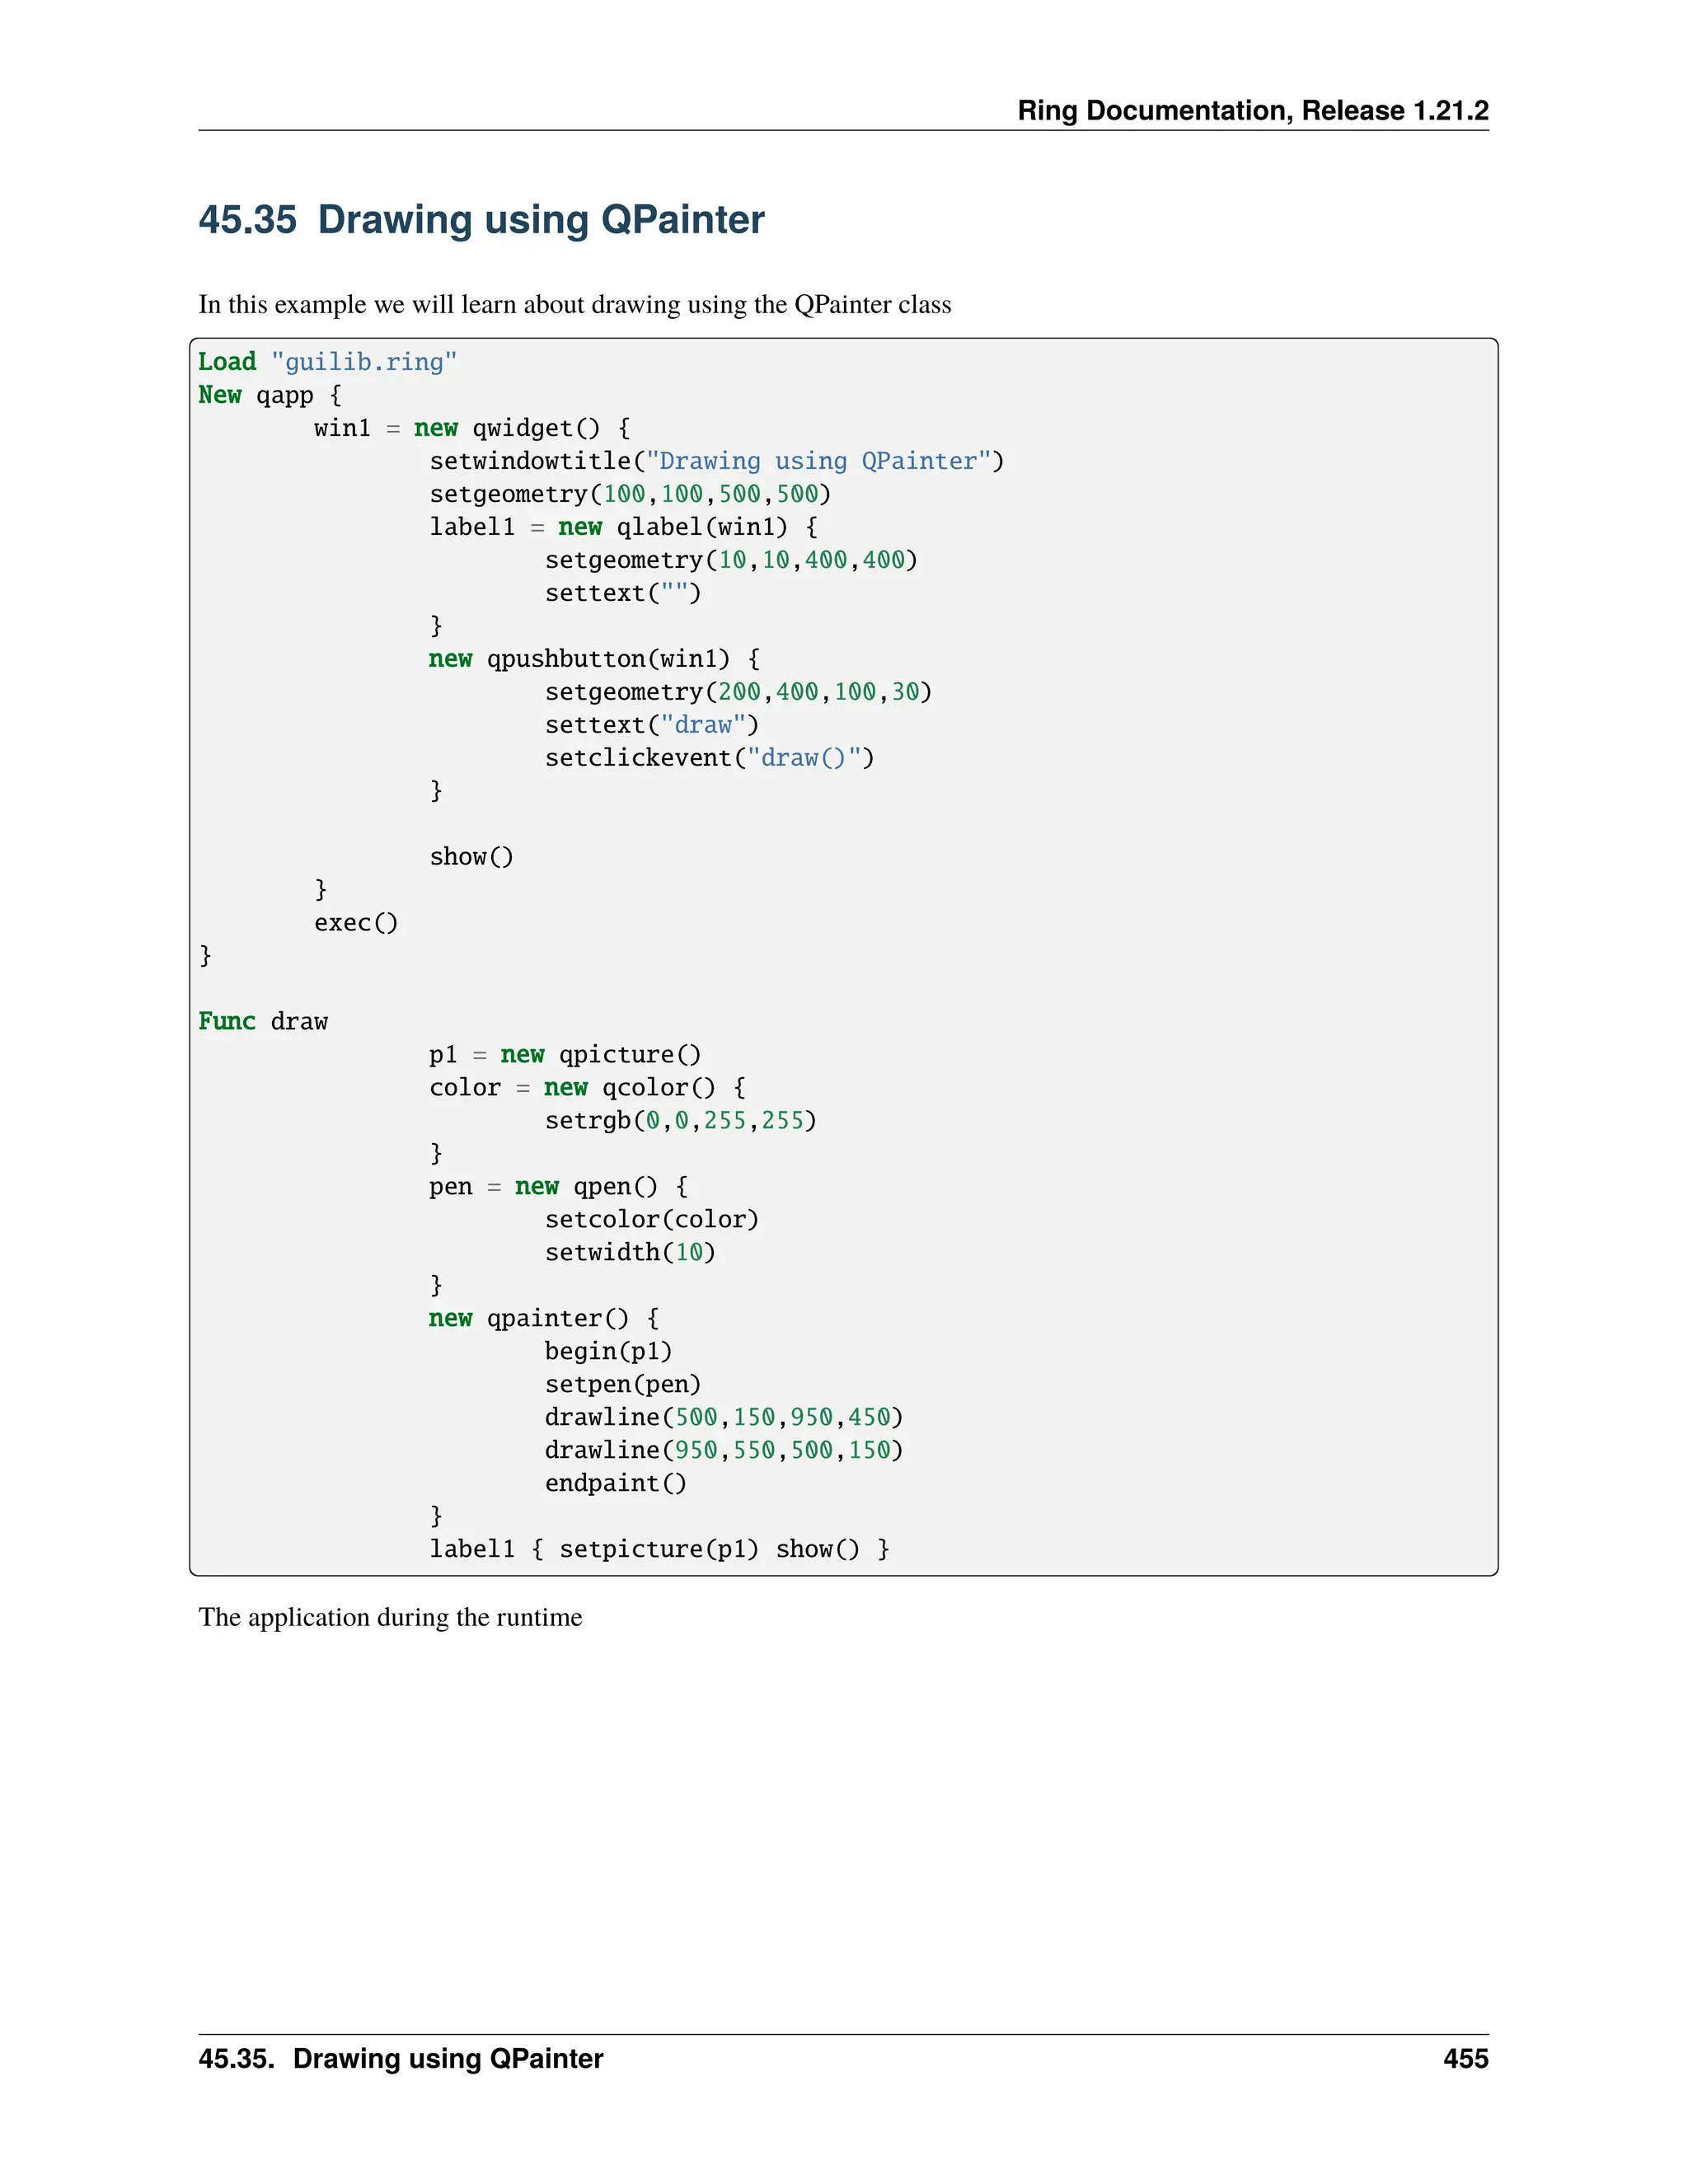
Task: Click the setwidth(10) line
Action: point(630,1252)
